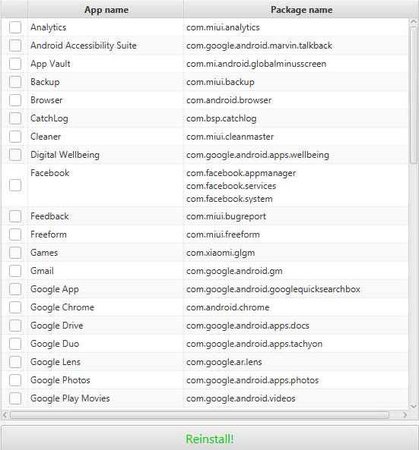This screenshot has width=419, height=450.
Task: Click the Reinstall! button
Action: (x=209, y=438)
